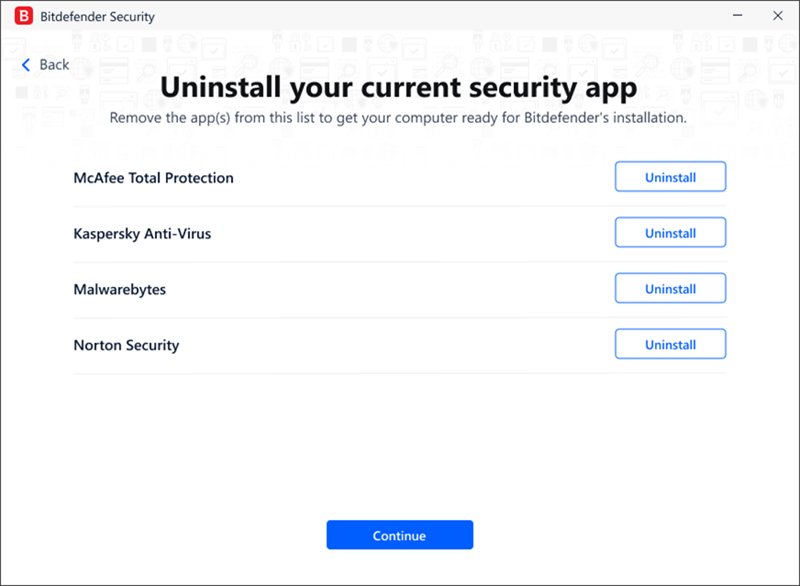
Task: Uninstall Norton Security
Action: click(670, 344)
